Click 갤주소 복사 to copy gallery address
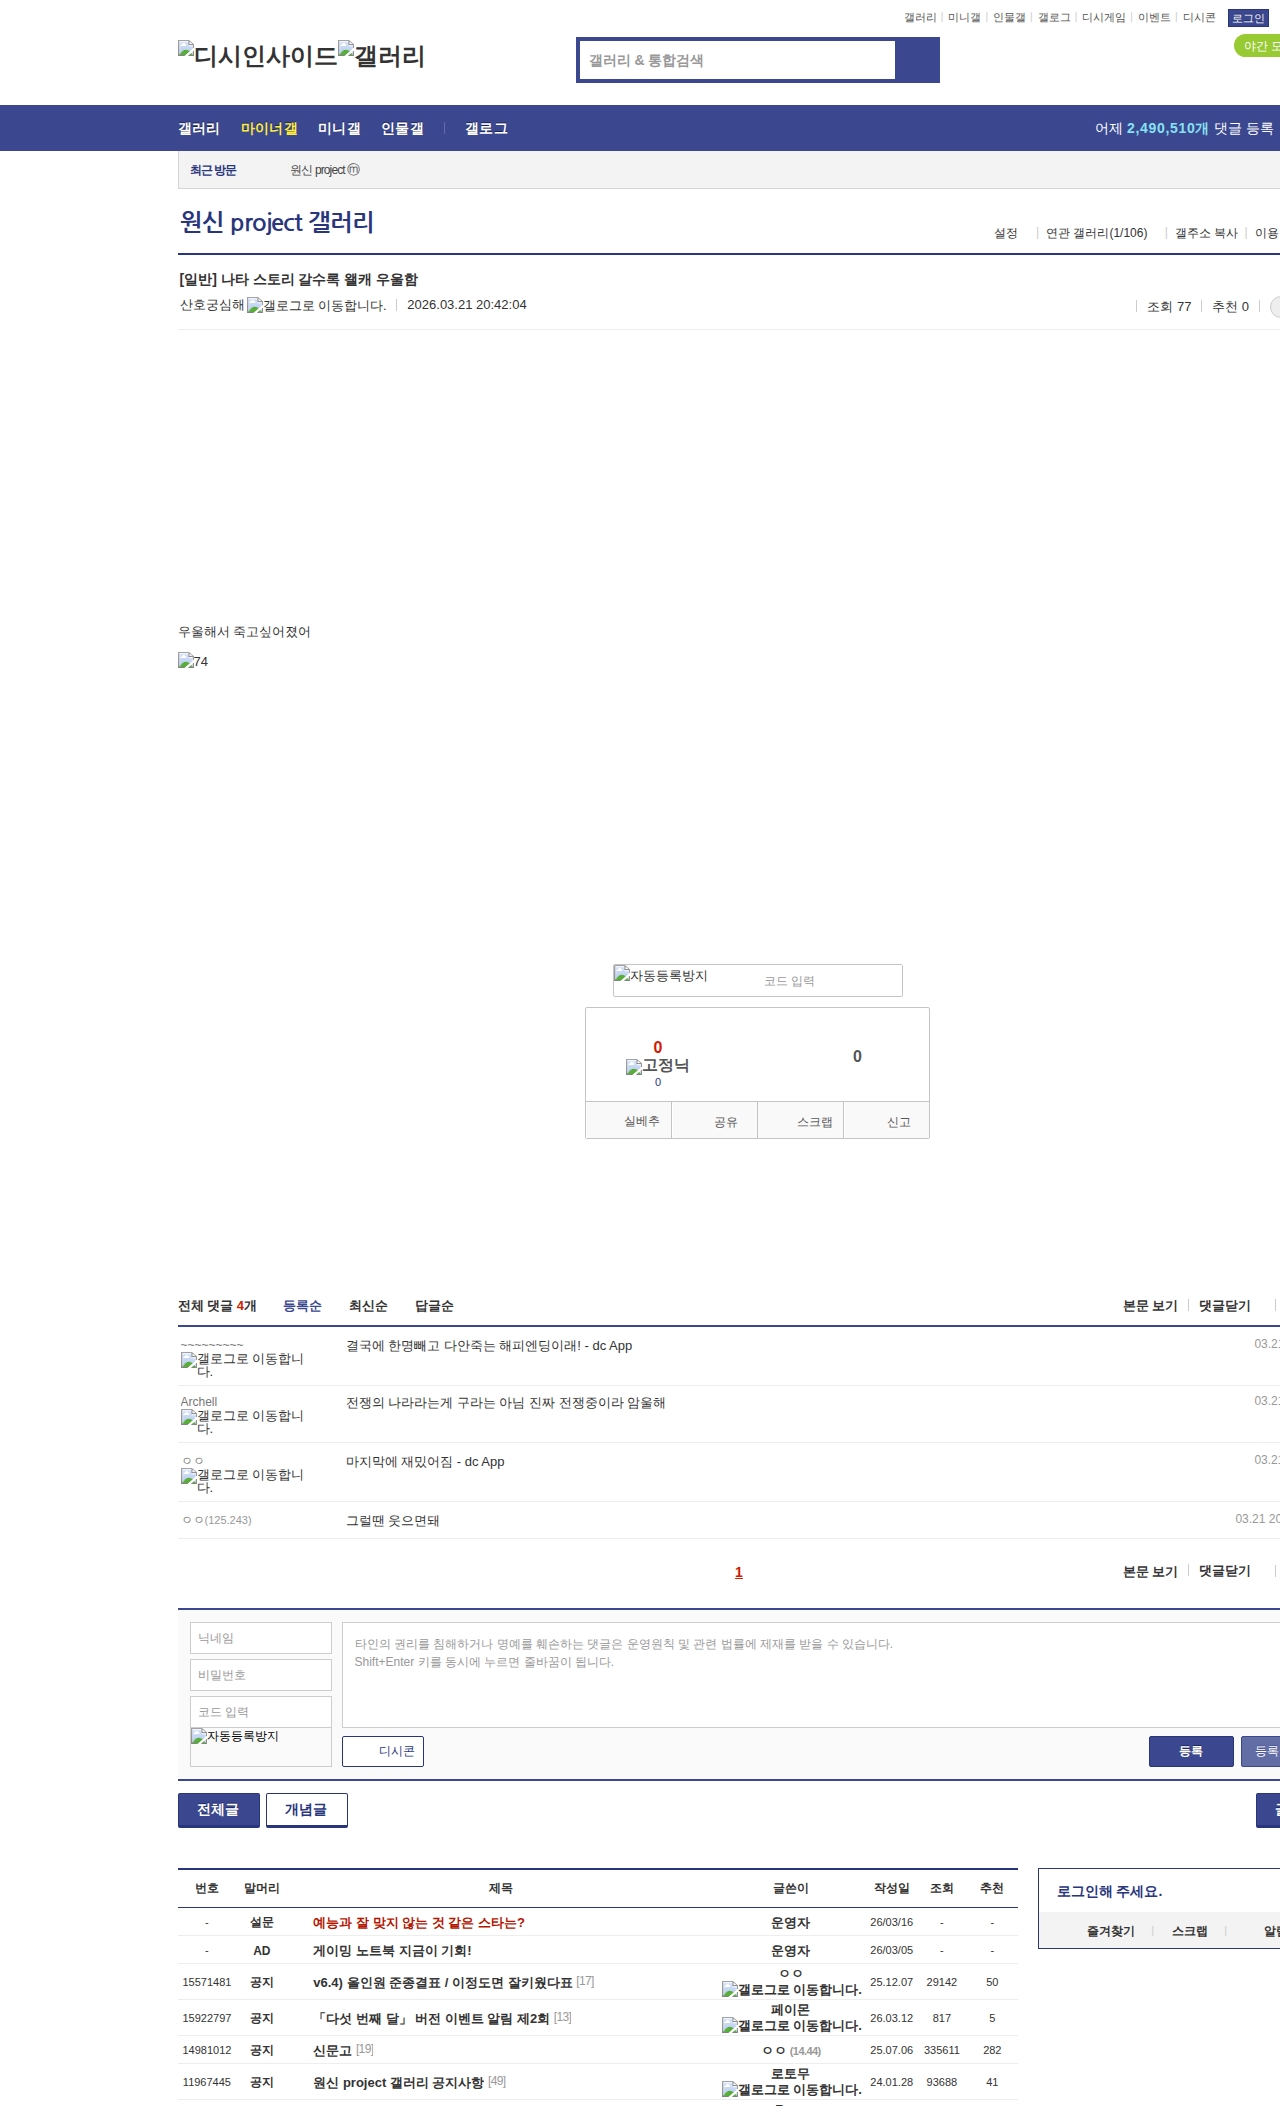This screenshot has width=1280, height=2106. pyautogui.click(x=1206, y=233)
